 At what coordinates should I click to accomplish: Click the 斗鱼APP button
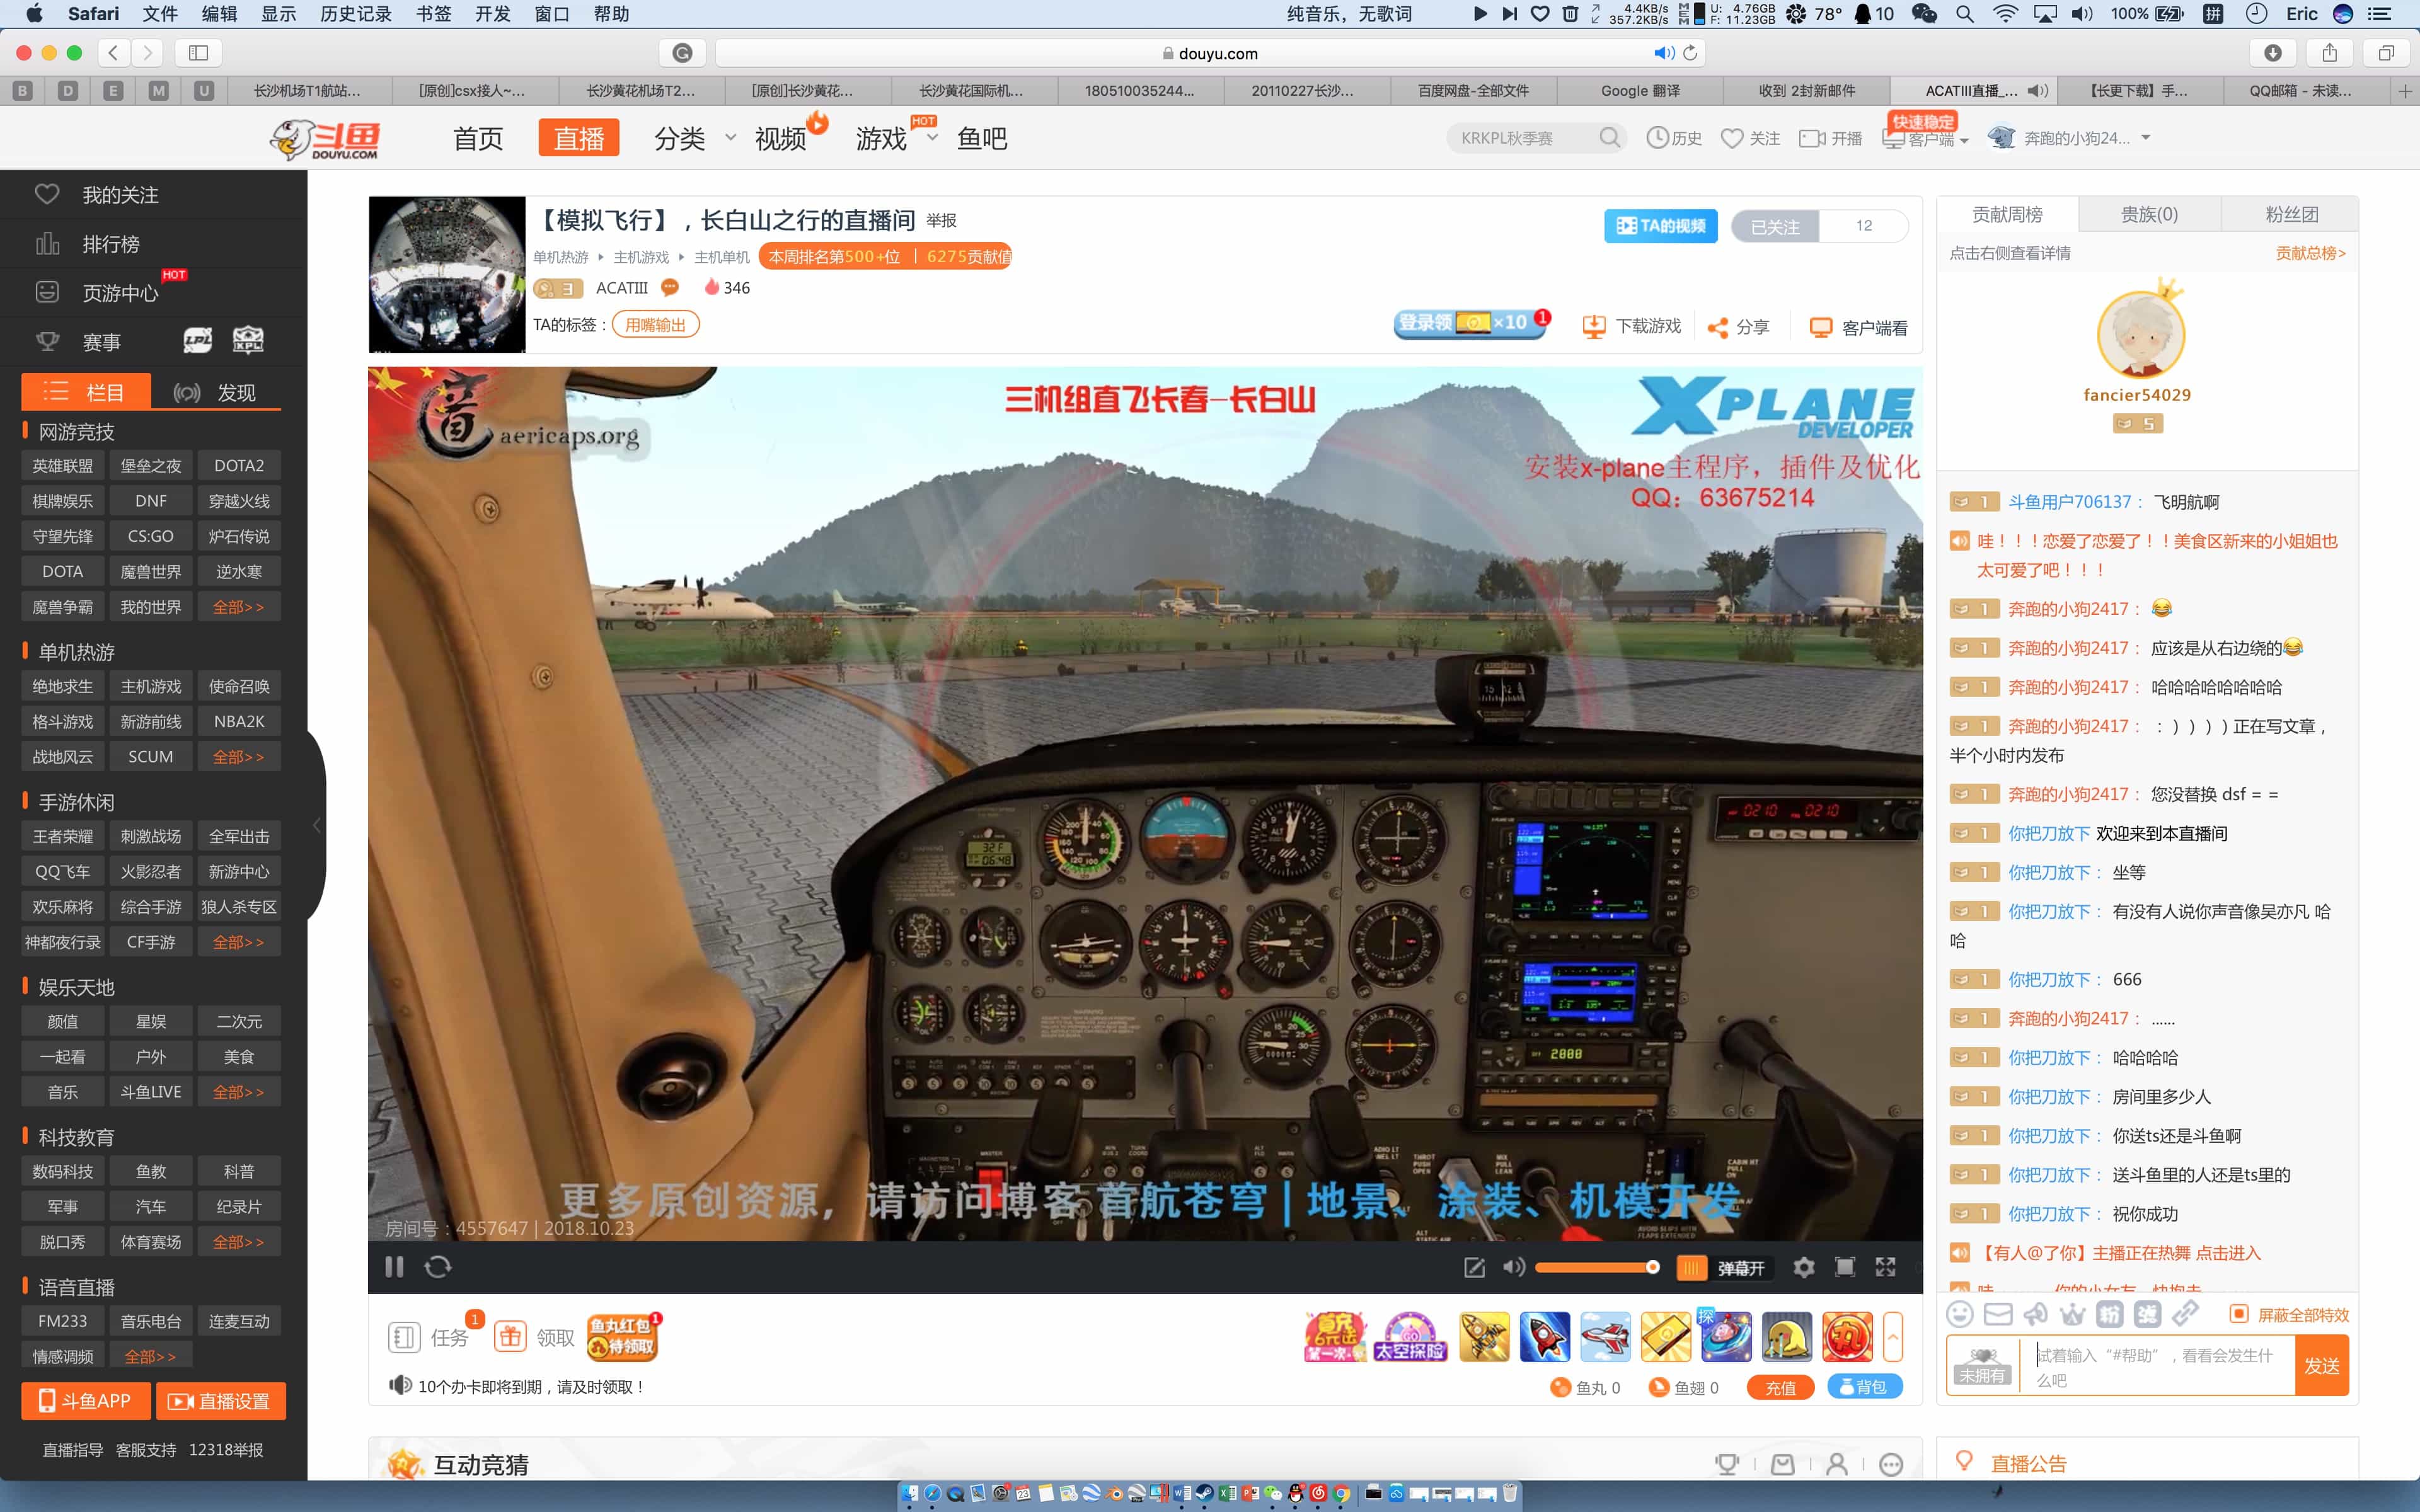pyautogui.click(x=85, y=1401)
